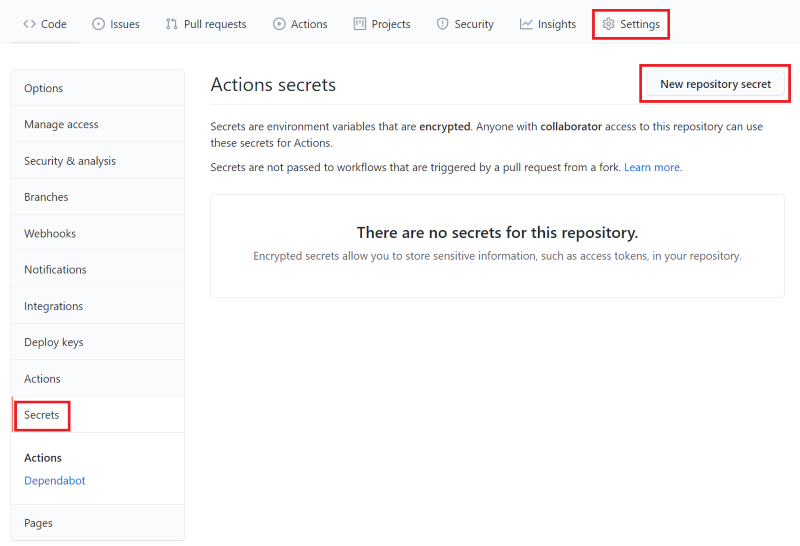Click the Actions play icon
Image resolution: width=800 pixels, height=546 pixels.
279,24
